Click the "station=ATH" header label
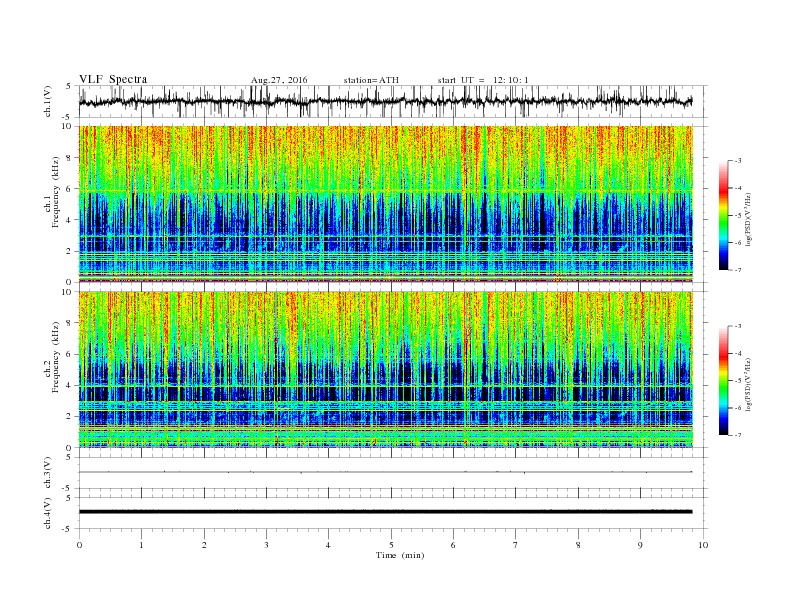 click(371, 80)
